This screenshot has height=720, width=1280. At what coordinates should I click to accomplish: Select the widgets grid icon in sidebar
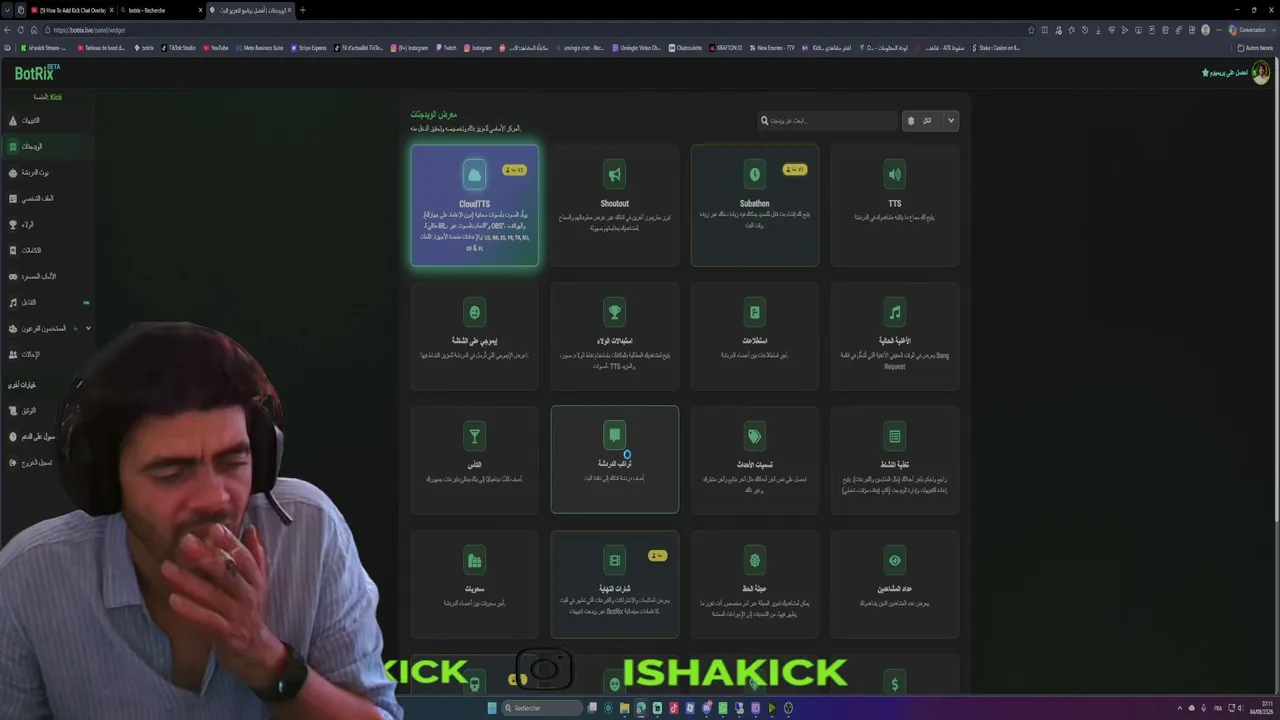click(13, 146)
